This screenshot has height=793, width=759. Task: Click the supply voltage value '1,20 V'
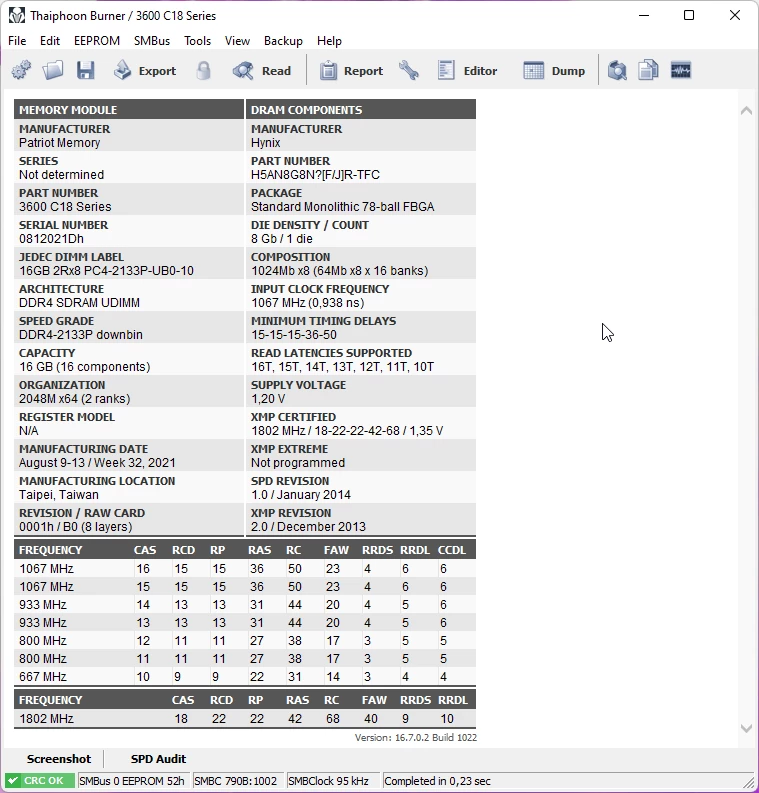268,399
